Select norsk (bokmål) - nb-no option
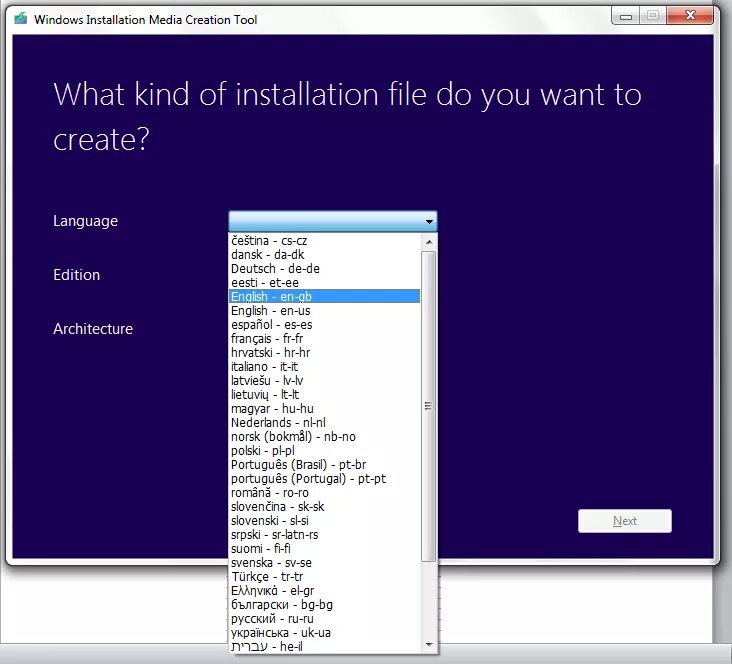 click(x=324, y=437)
